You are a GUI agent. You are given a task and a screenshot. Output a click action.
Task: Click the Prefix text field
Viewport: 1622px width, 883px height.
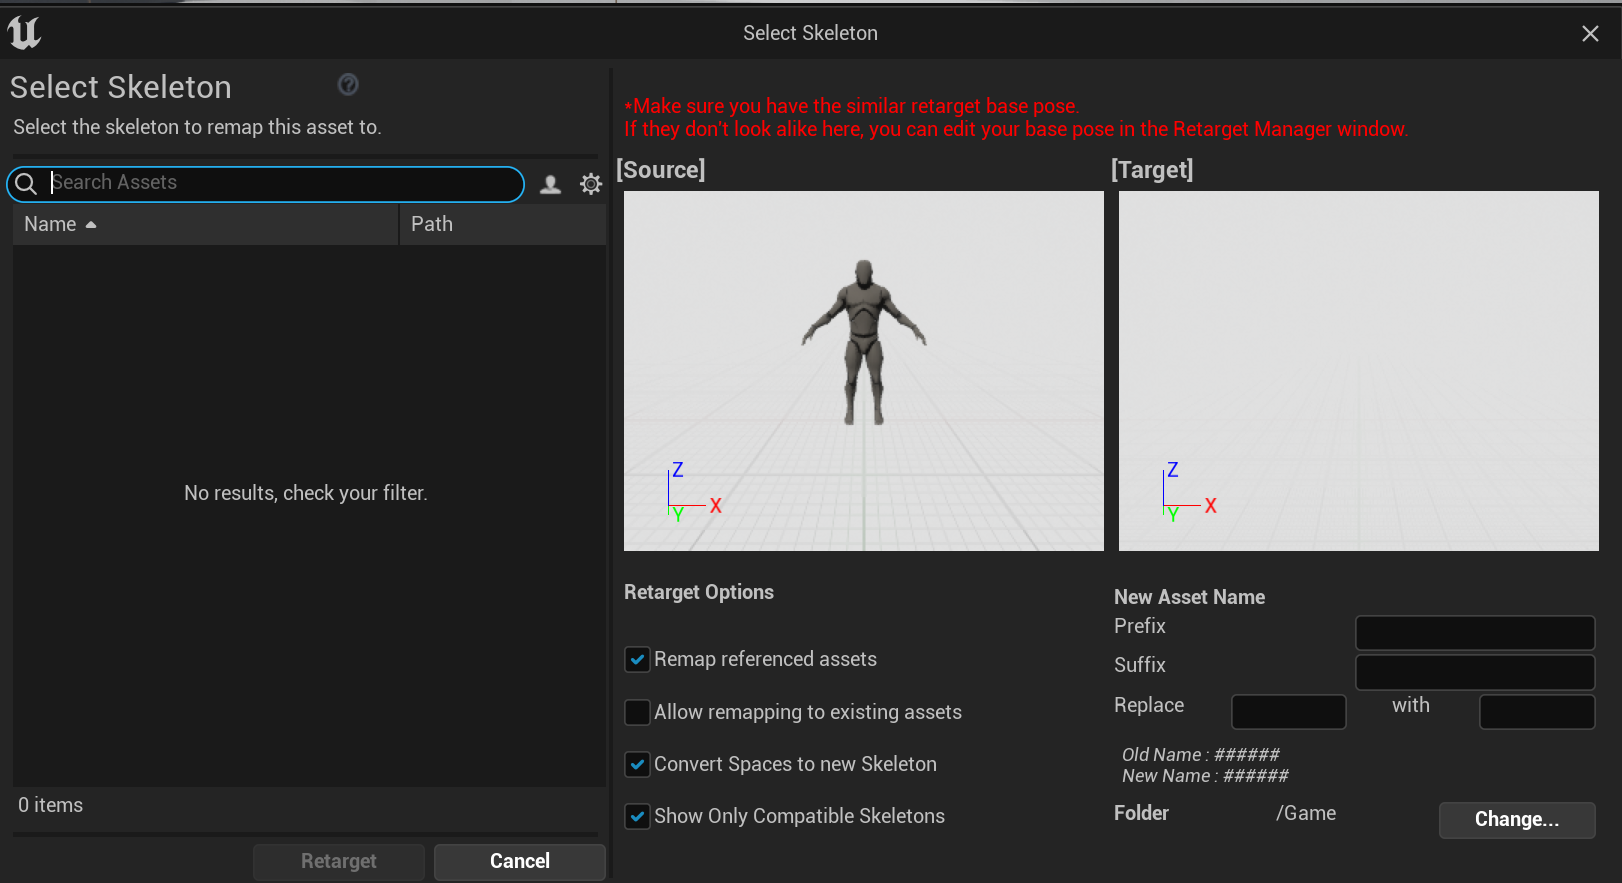pyautogui.click(x=1474, y=633)
